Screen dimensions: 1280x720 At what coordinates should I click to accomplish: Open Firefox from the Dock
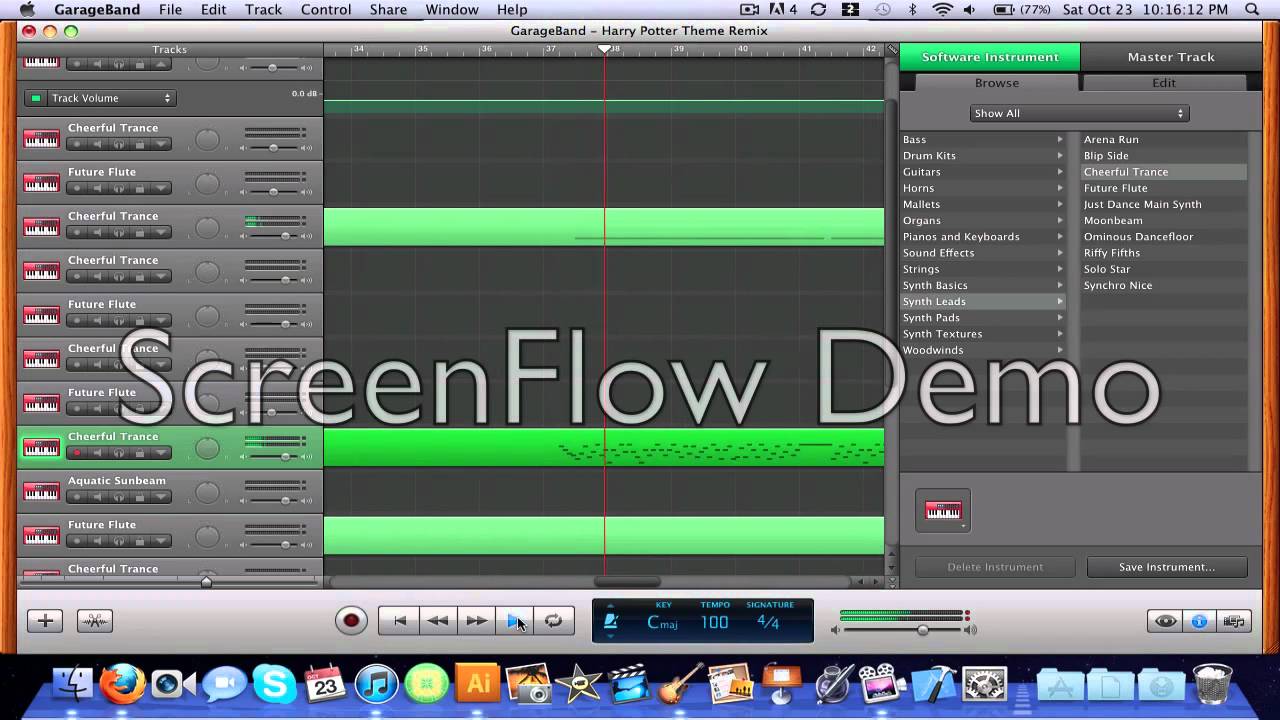pyautogui.click(x=122, y=685)
